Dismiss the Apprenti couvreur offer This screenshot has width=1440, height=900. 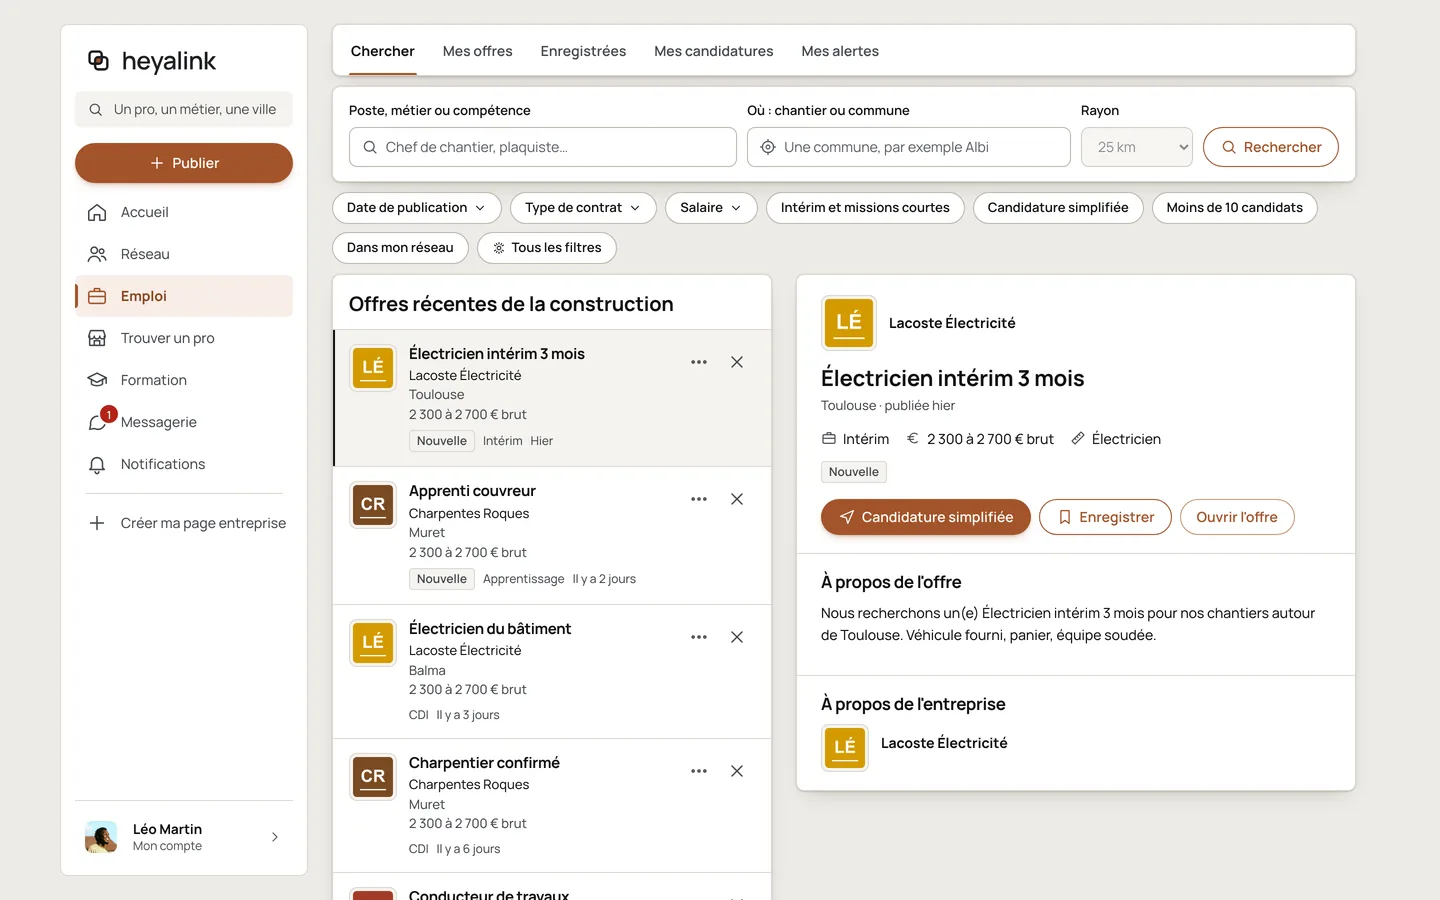(x=737, y=499)
